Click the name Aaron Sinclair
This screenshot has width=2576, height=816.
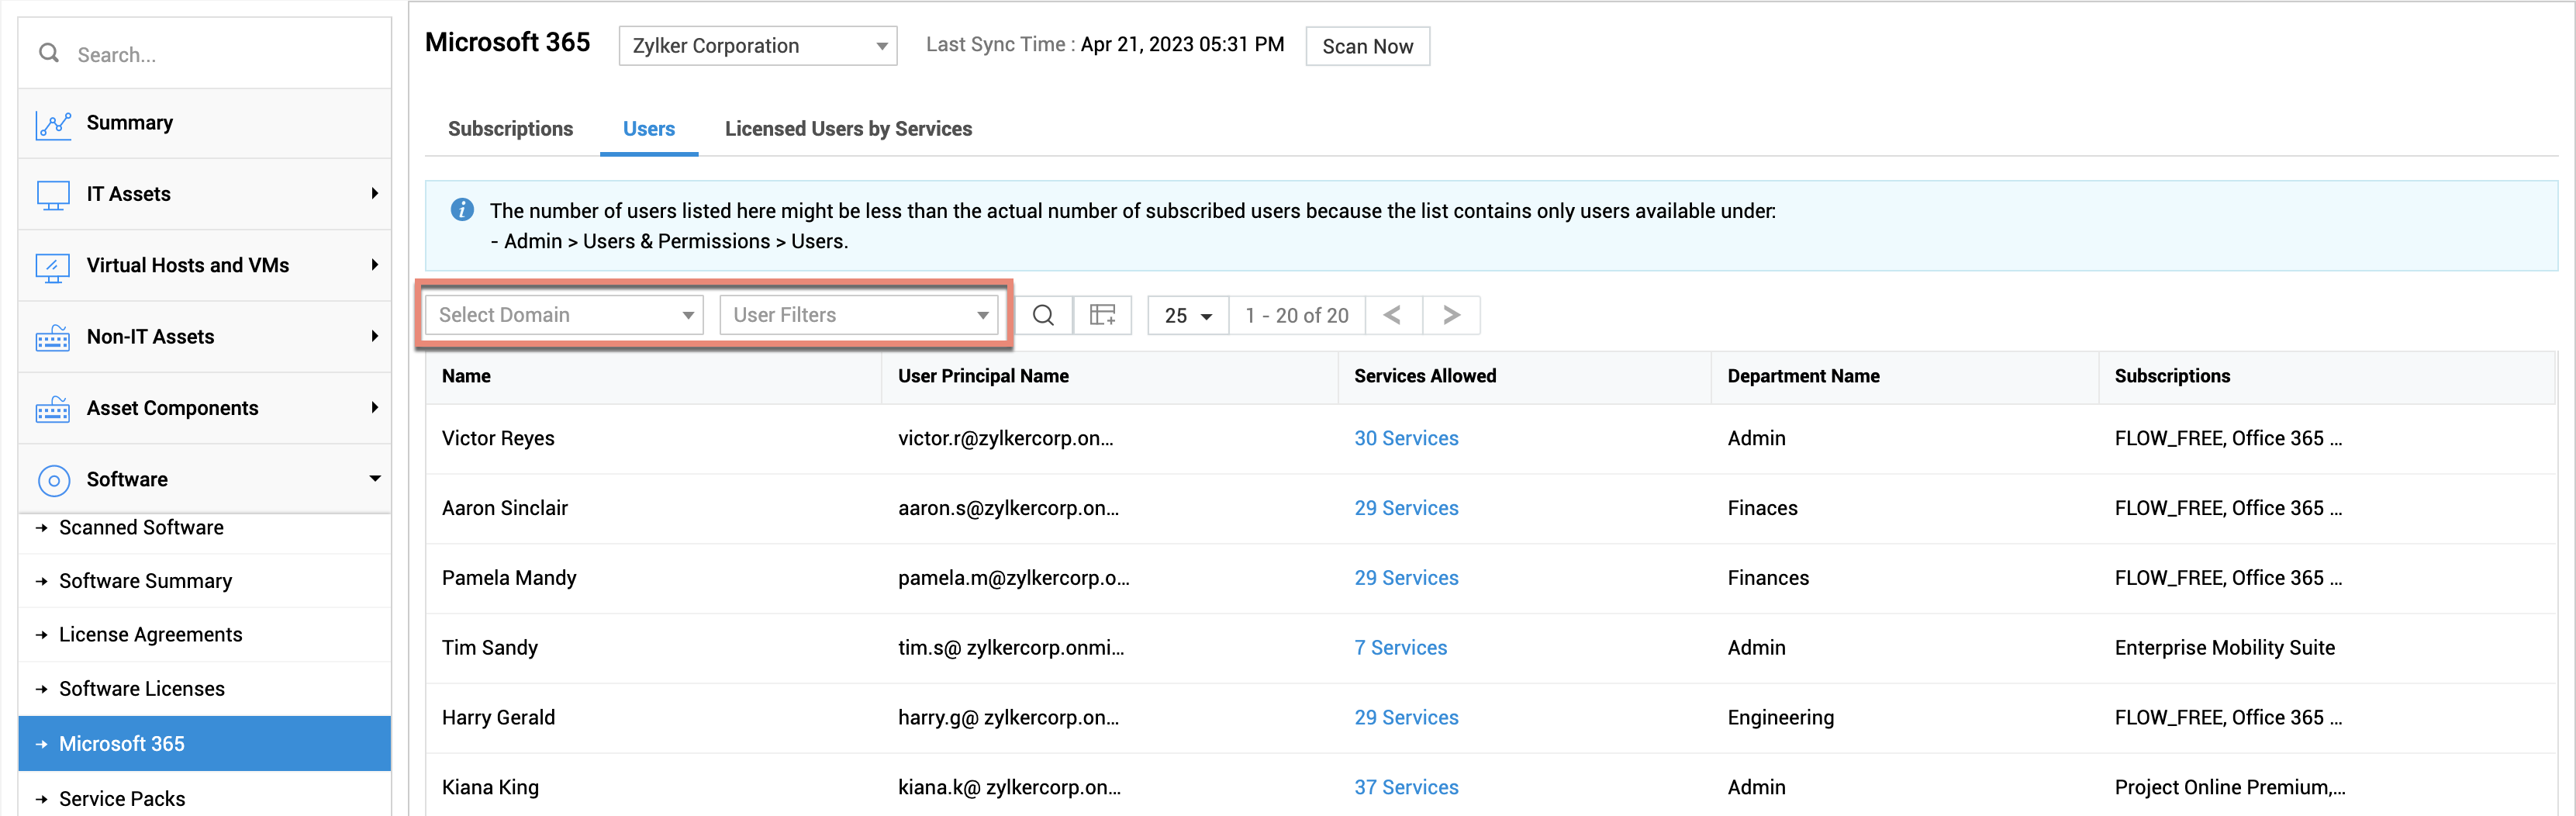click(504, 509)
